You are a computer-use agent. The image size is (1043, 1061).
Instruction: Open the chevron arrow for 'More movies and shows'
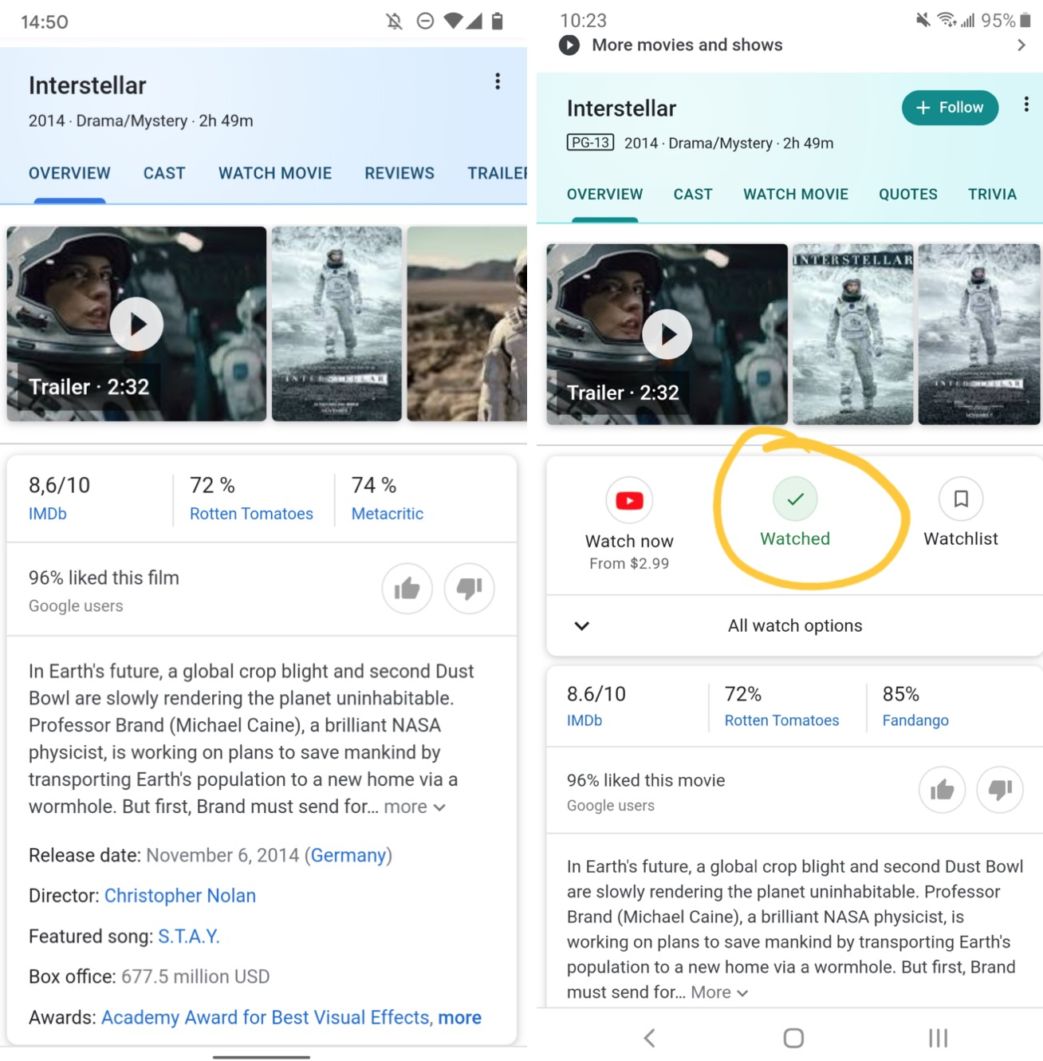click(x=1021, y=45)
